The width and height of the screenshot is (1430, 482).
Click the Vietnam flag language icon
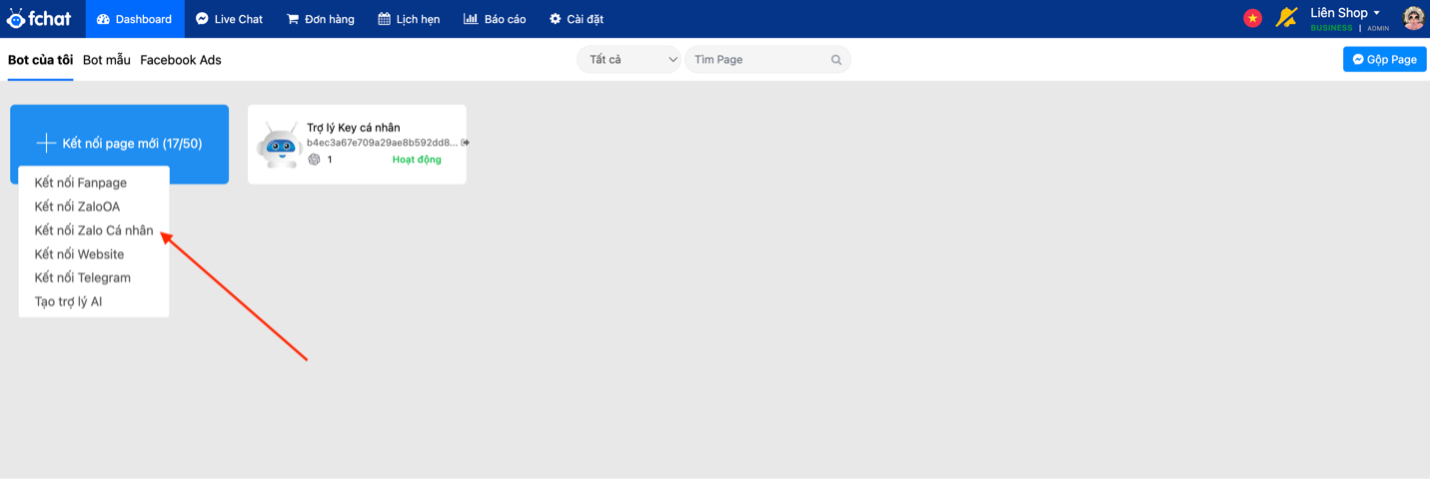[x=1252, y=18]
